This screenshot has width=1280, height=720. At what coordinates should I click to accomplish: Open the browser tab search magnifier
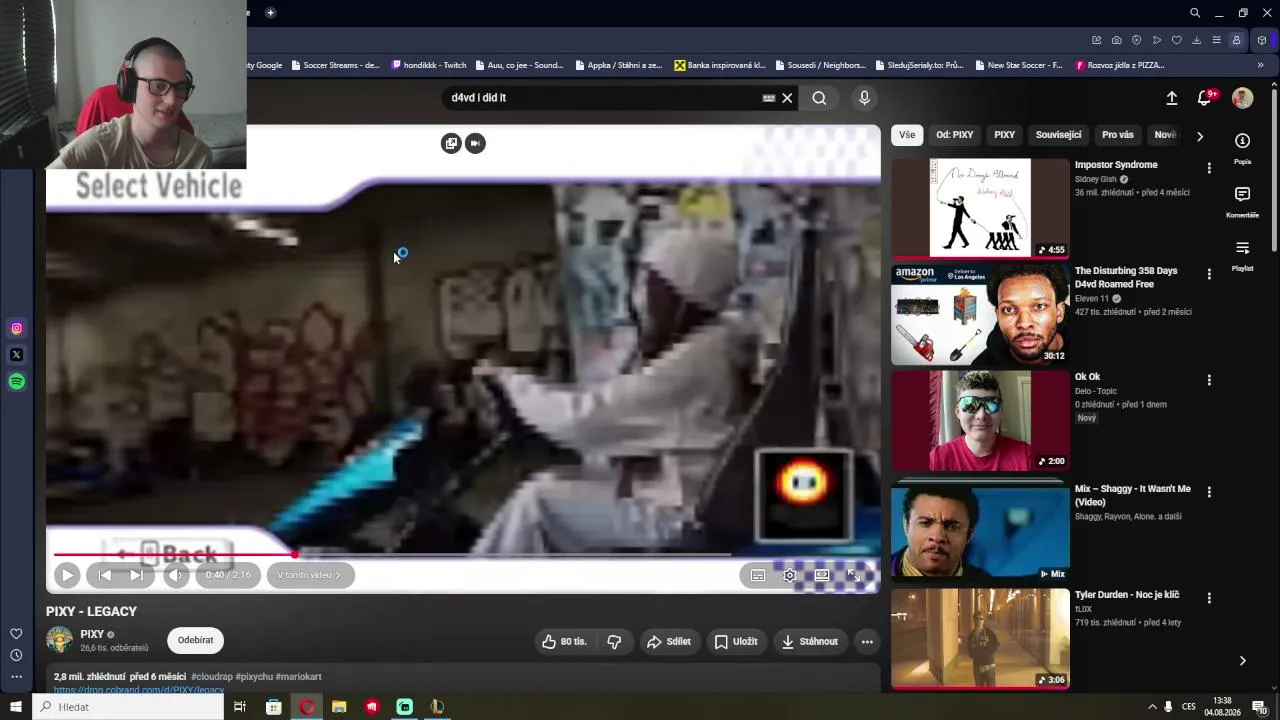[x=1195, y=13]
